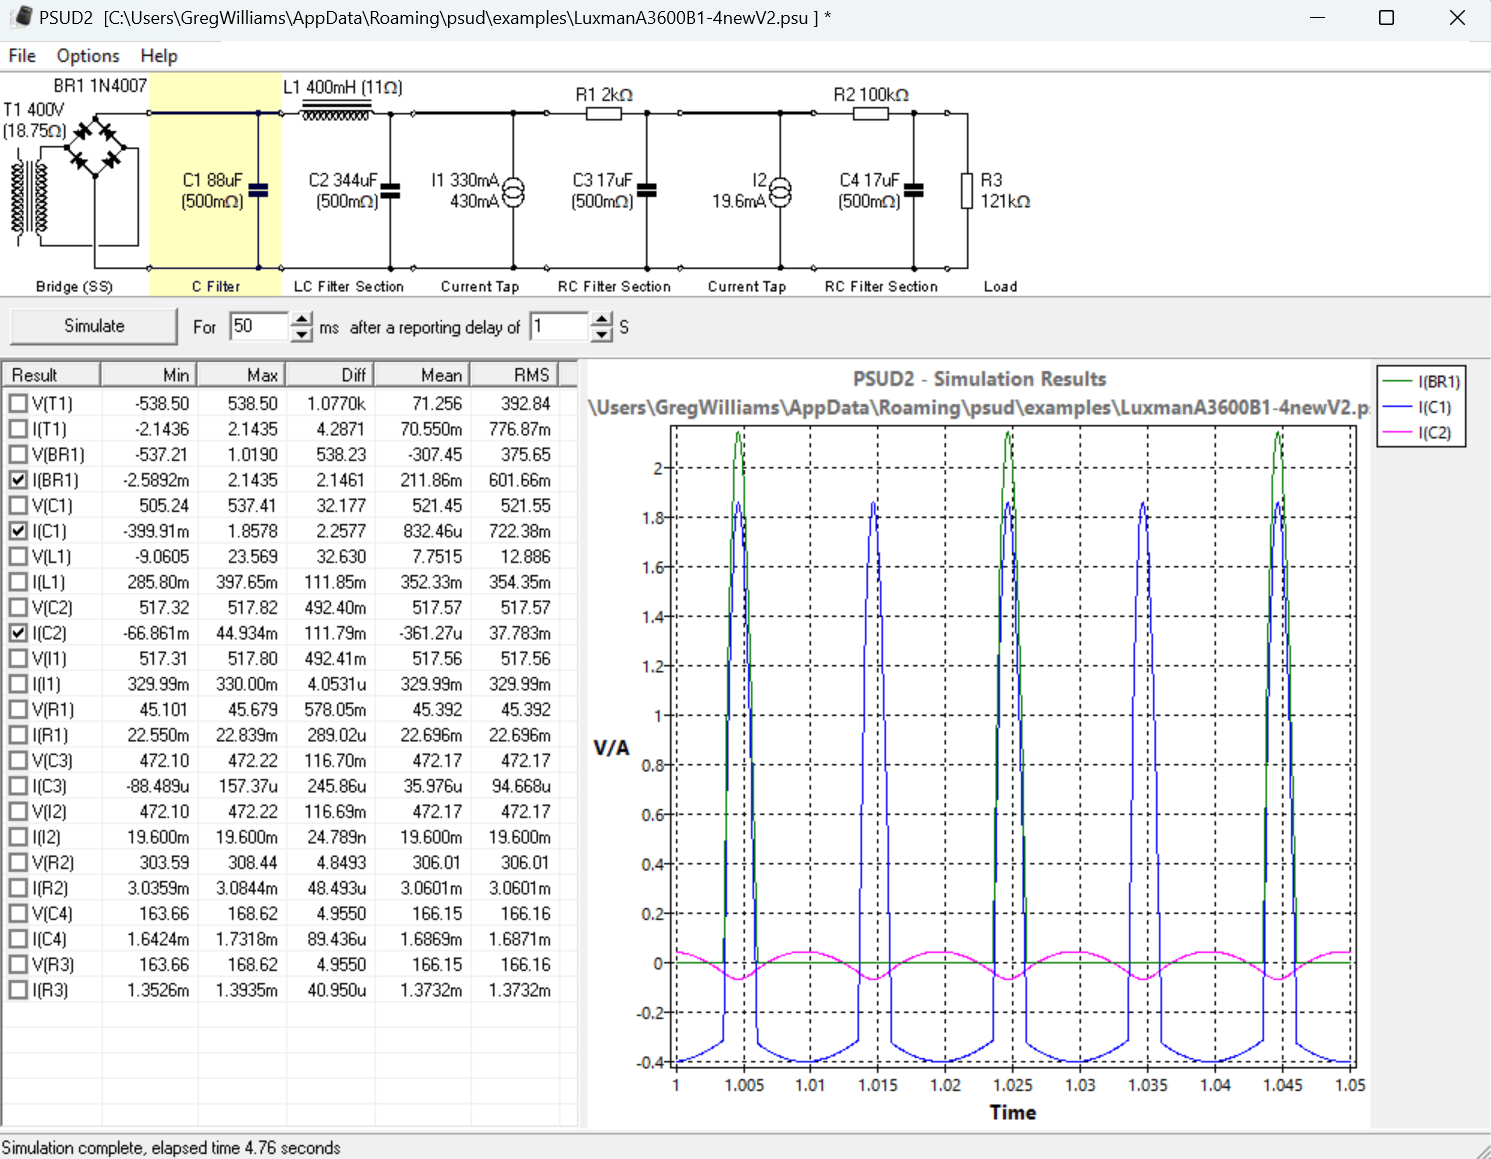Decrease reporting delay with down arrow

click(601, 335)
